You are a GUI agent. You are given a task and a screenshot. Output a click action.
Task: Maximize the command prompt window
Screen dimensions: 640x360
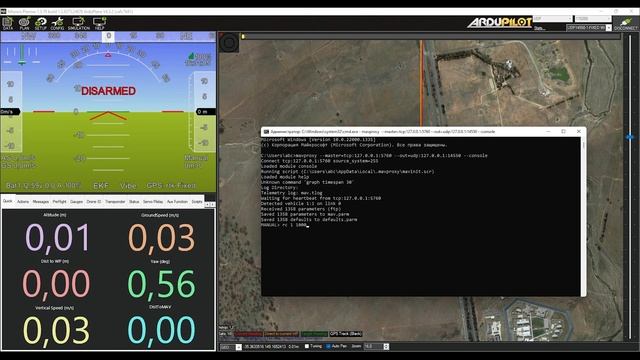(563, 131)
